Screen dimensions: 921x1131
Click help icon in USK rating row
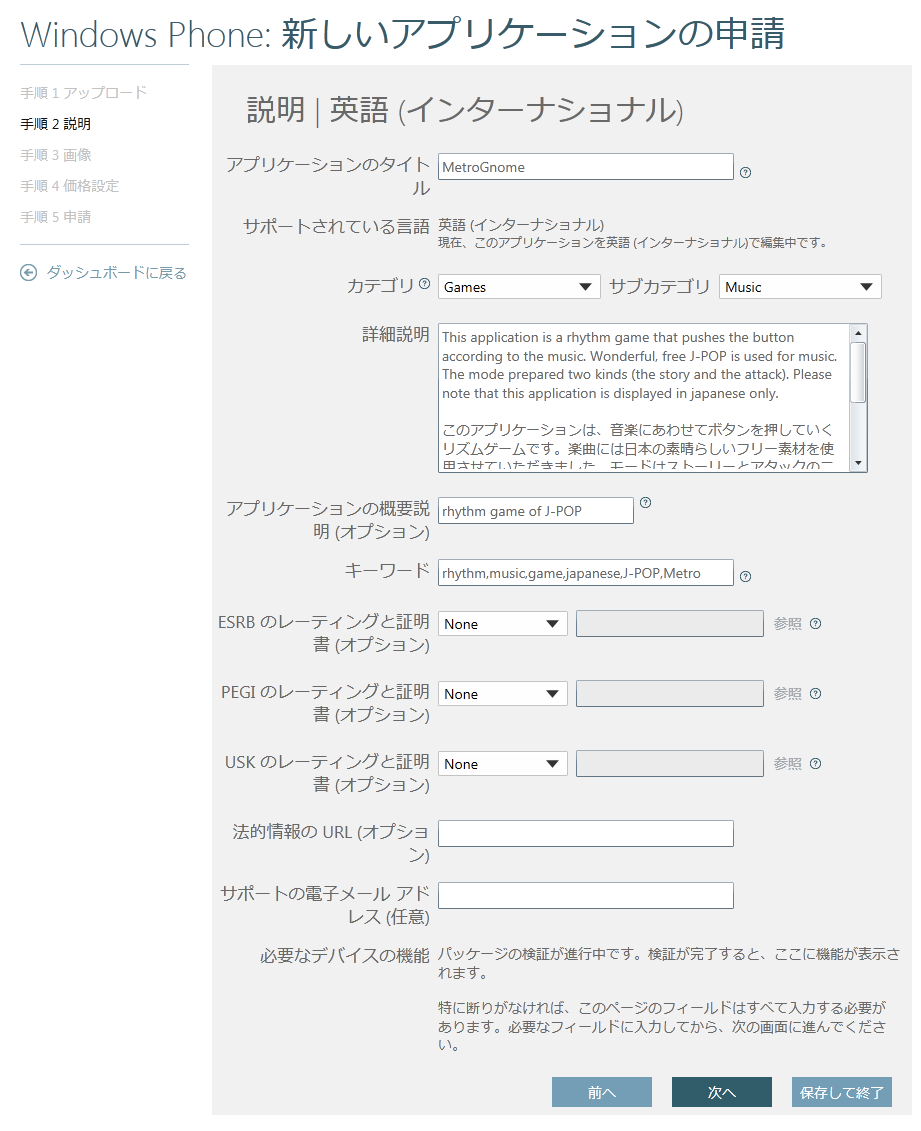816,763
